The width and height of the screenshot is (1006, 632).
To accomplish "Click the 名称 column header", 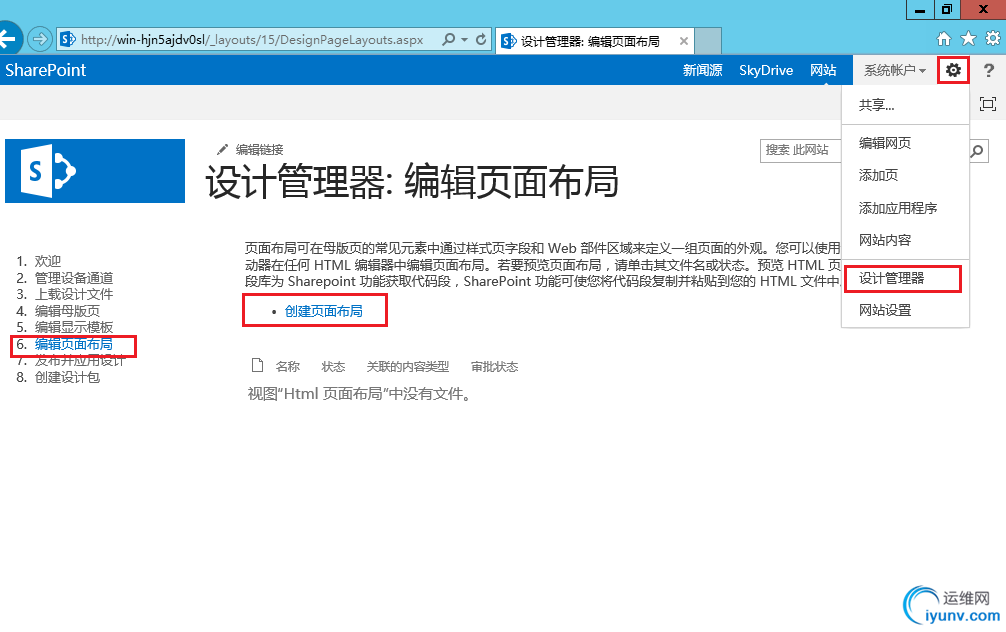I will [287, 366].
